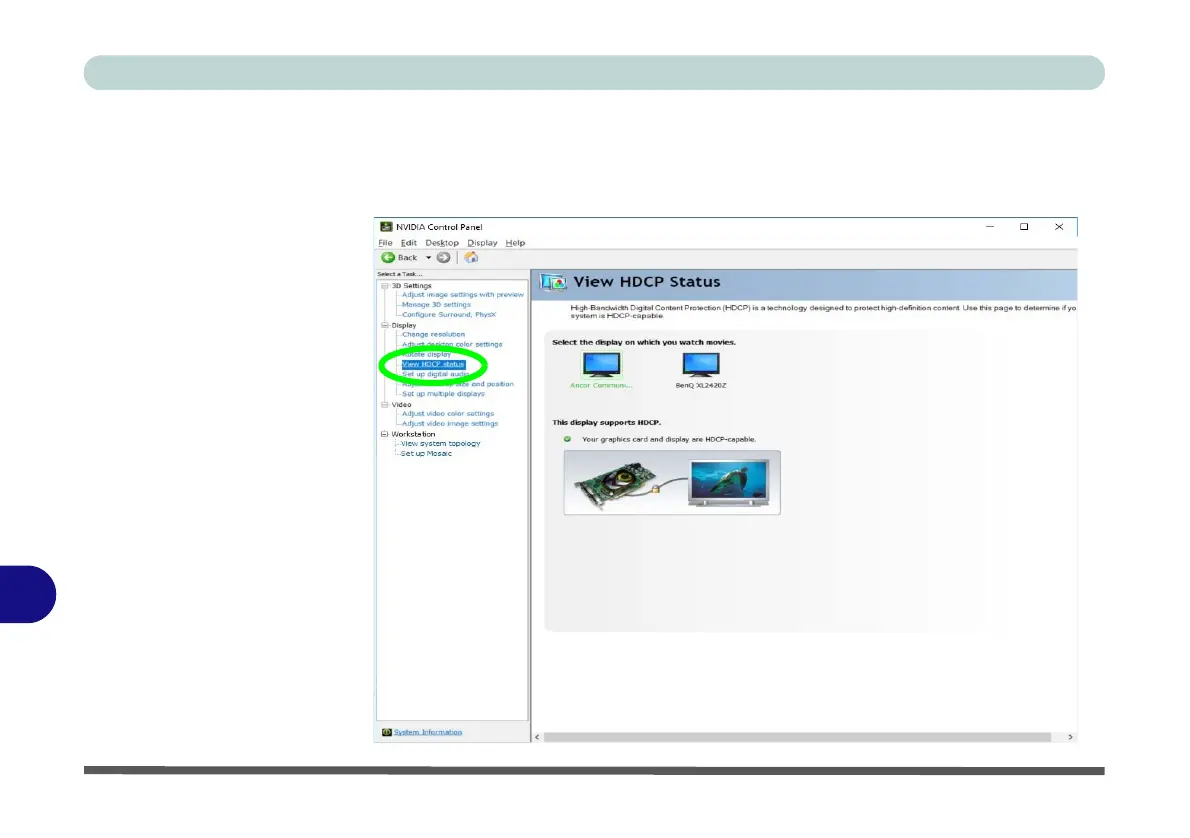Open the Edit menu

[x=409, y=243]
